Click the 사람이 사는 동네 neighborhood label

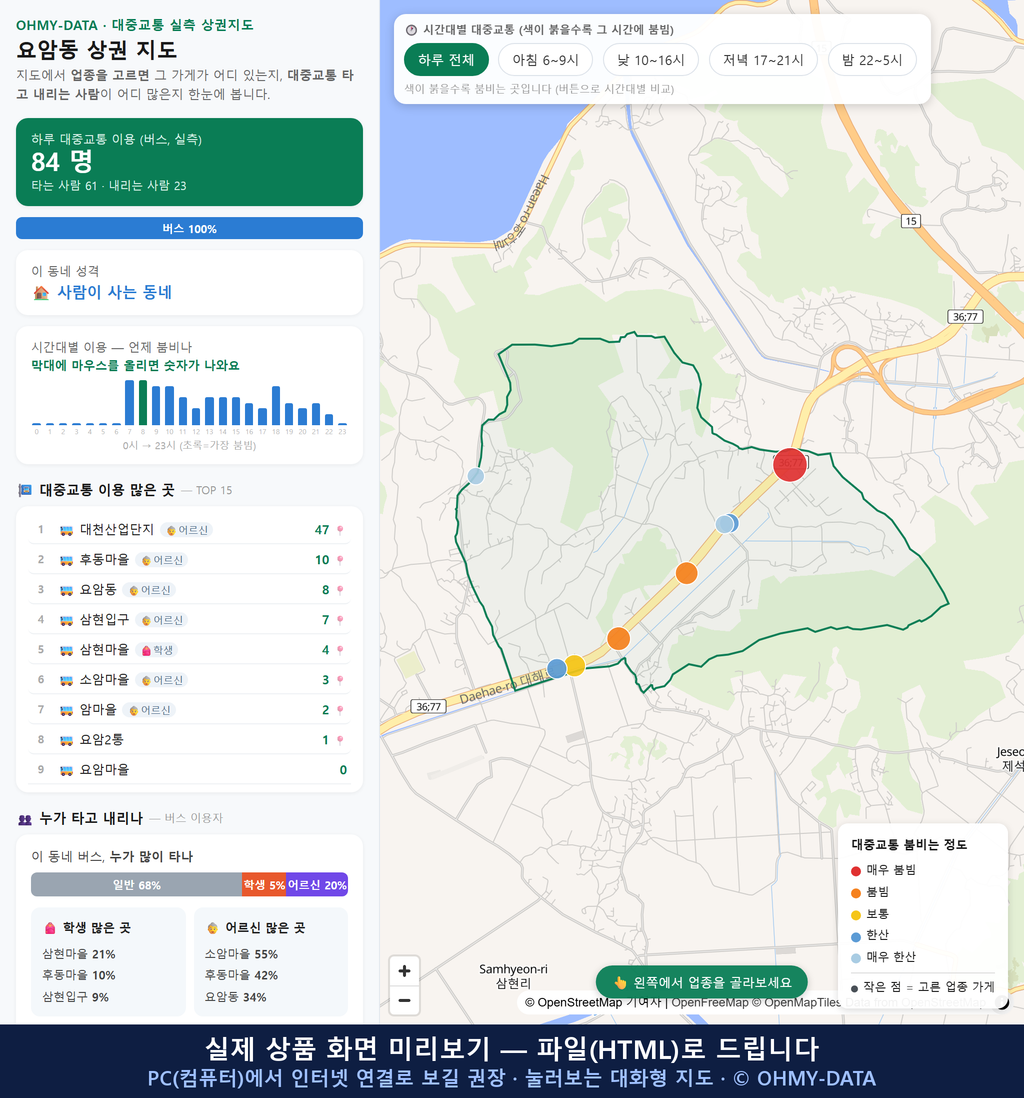[114, 293]
